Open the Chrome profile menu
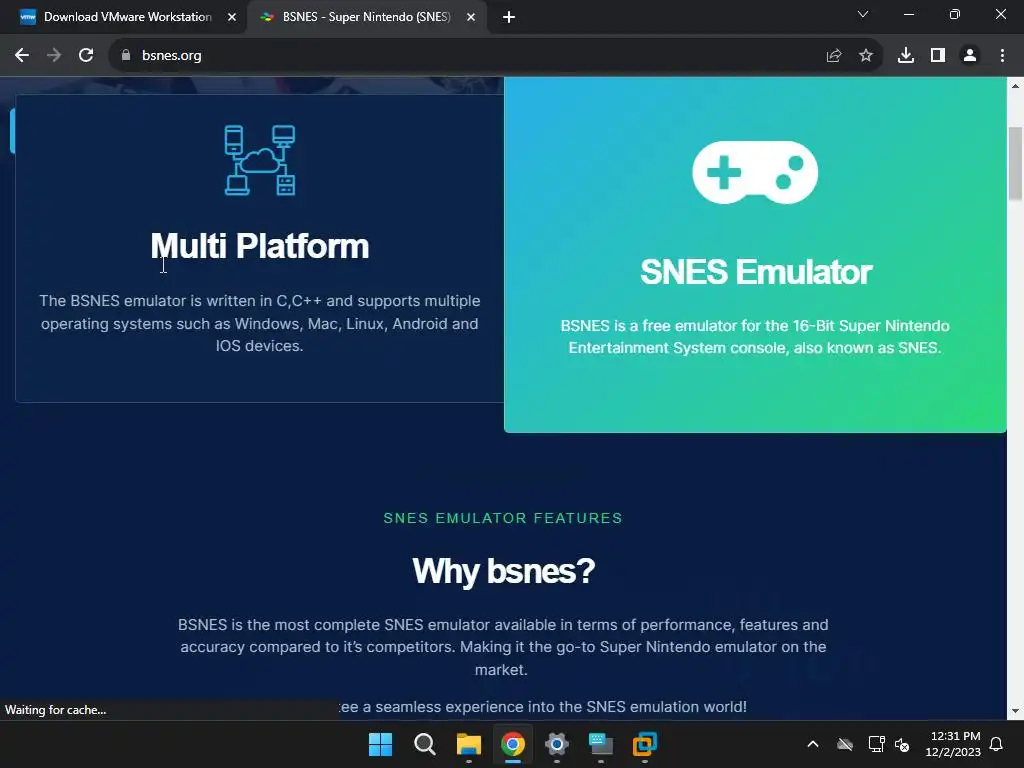Viewport: 1024px width, 768px height. (x=970, y=56)
